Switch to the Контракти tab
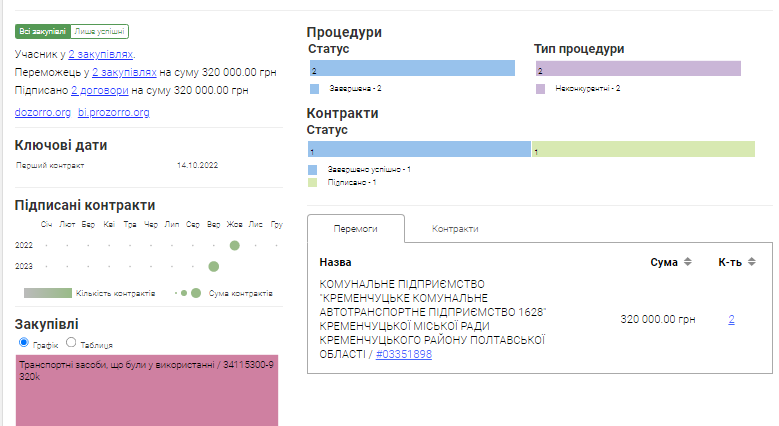779x426 pixels. 455,229
